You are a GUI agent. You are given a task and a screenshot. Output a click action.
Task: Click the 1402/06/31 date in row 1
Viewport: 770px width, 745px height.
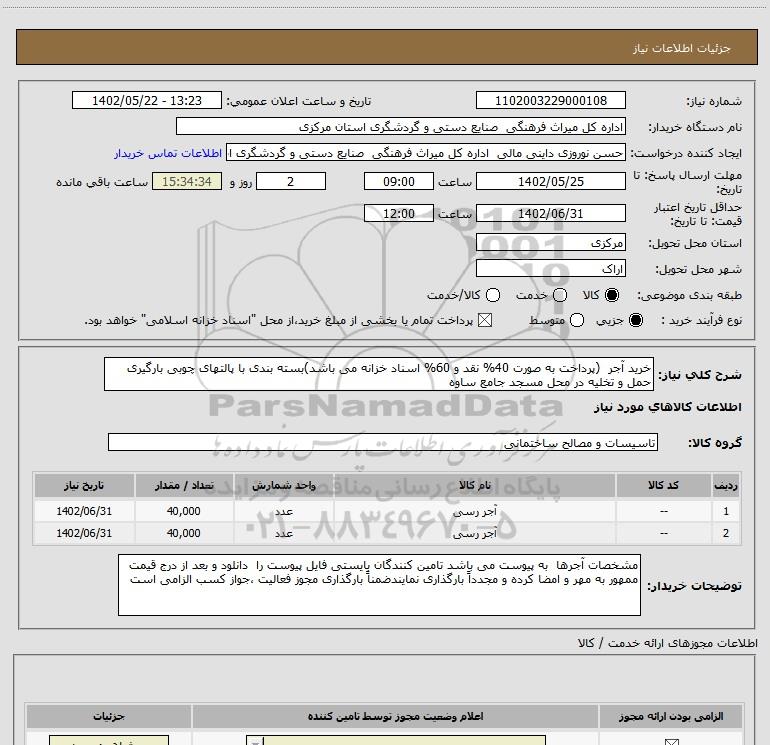tap(84, 511)
